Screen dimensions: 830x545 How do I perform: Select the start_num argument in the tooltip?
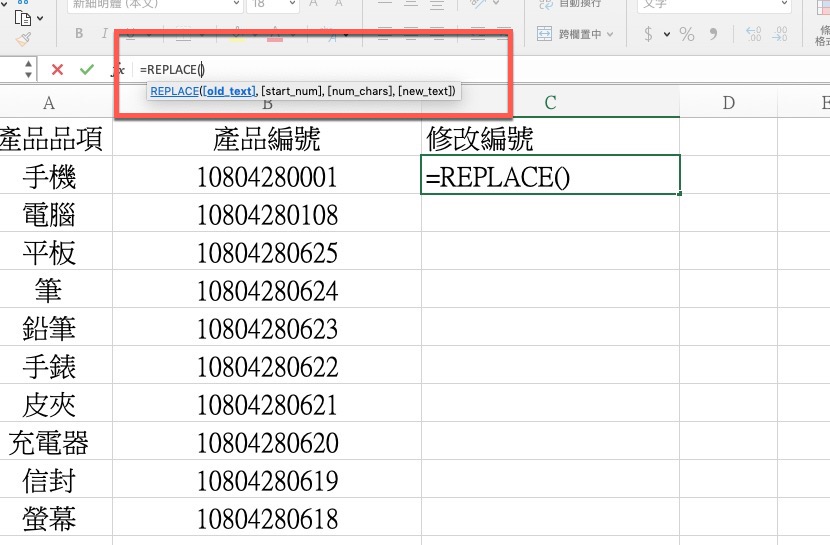pyautogui.click(x=292, y=91)
